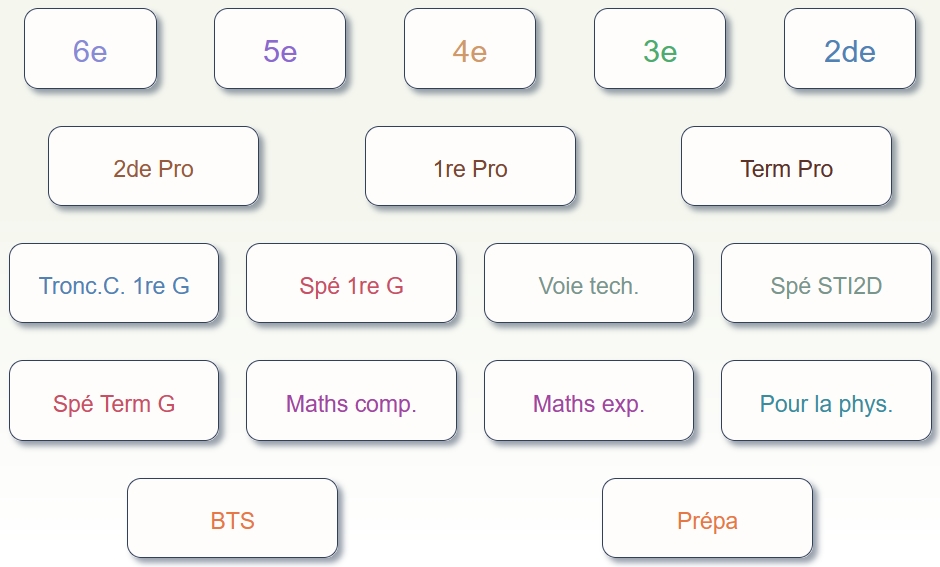The height and width of the screenshot is (567, 940).
Task: Select Maths comp. option
Action: (351, 402)
